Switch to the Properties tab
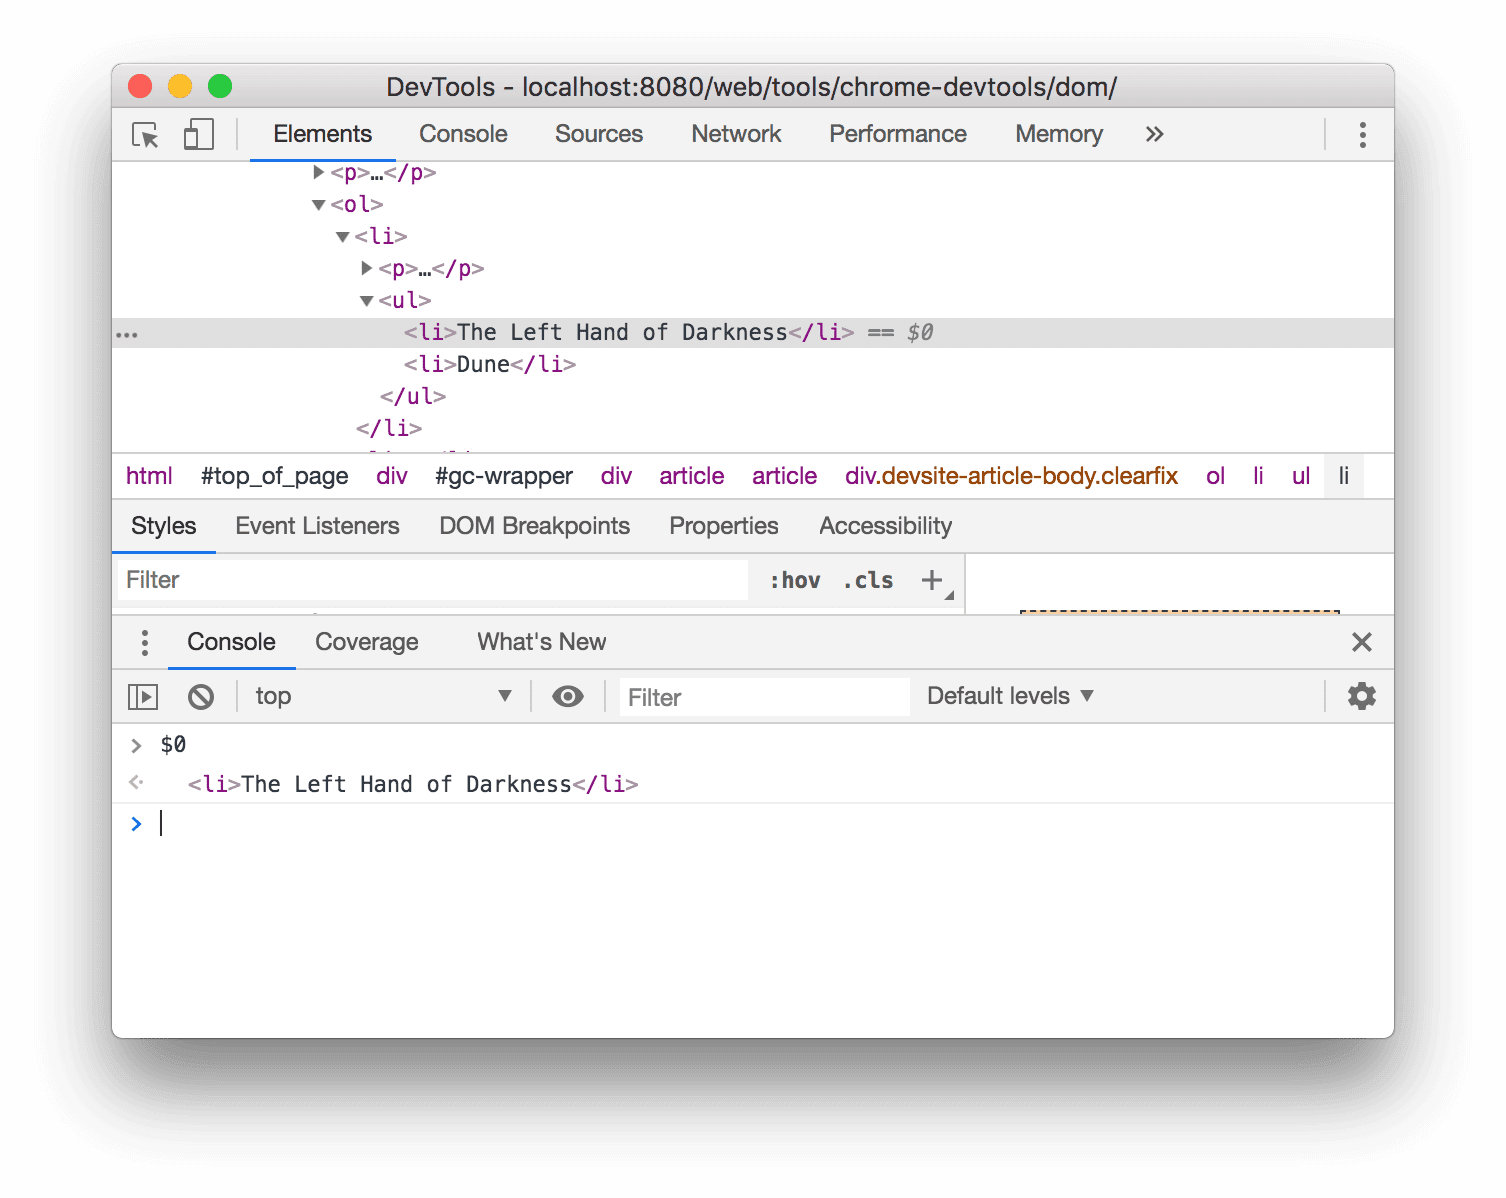Viewport: 1506px width, 1198px height. click(x=723, y=526)
